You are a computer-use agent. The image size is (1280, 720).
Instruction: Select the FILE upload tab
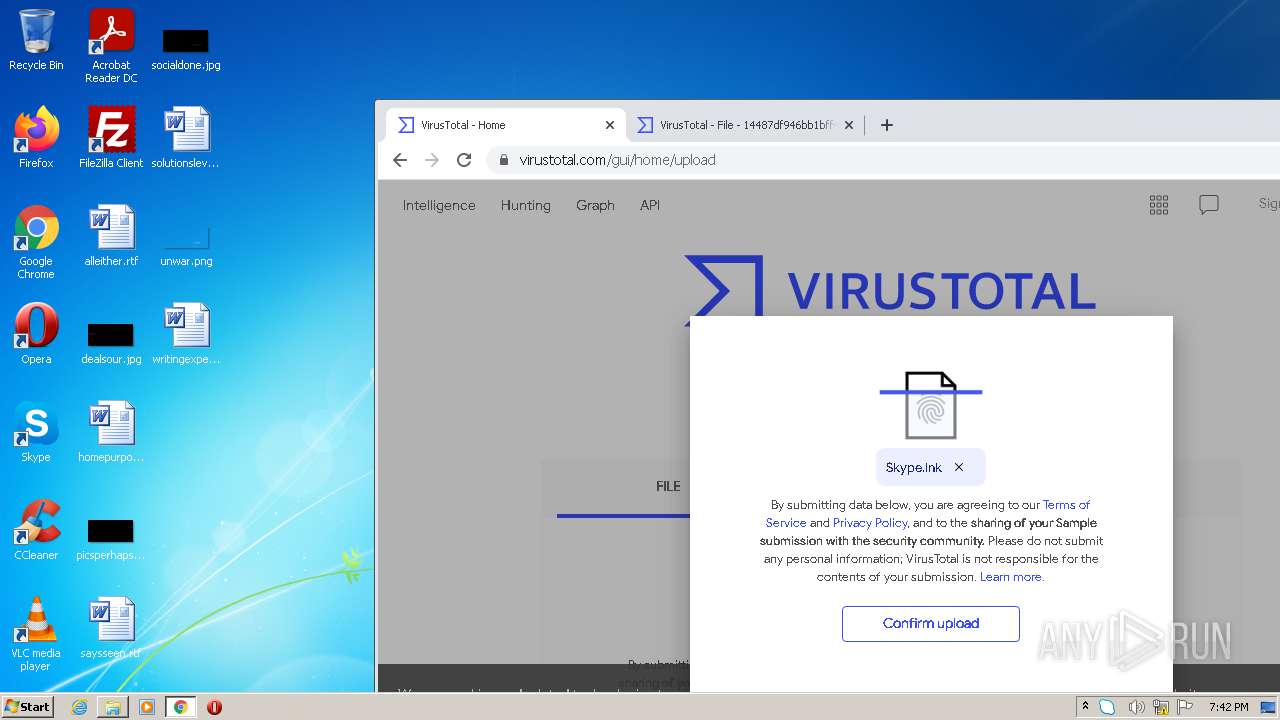click(x=668, y=487)
